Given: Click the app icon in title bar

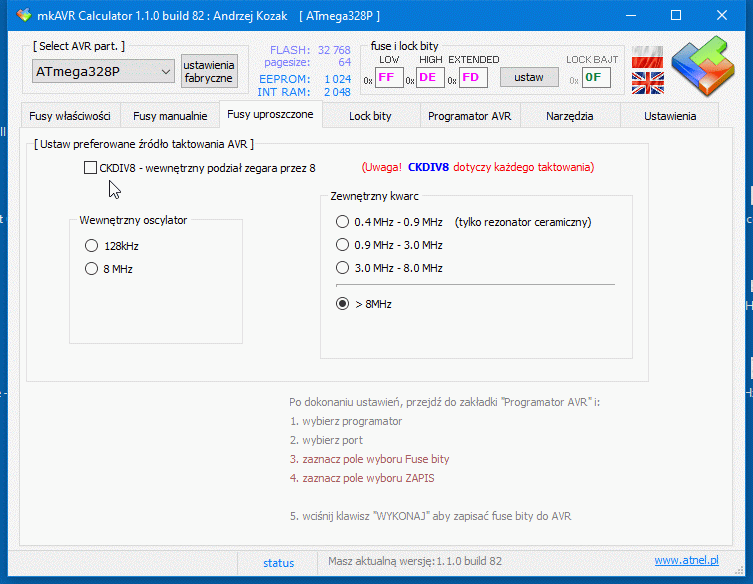Looking at the screenshot, I should (24, 16).
